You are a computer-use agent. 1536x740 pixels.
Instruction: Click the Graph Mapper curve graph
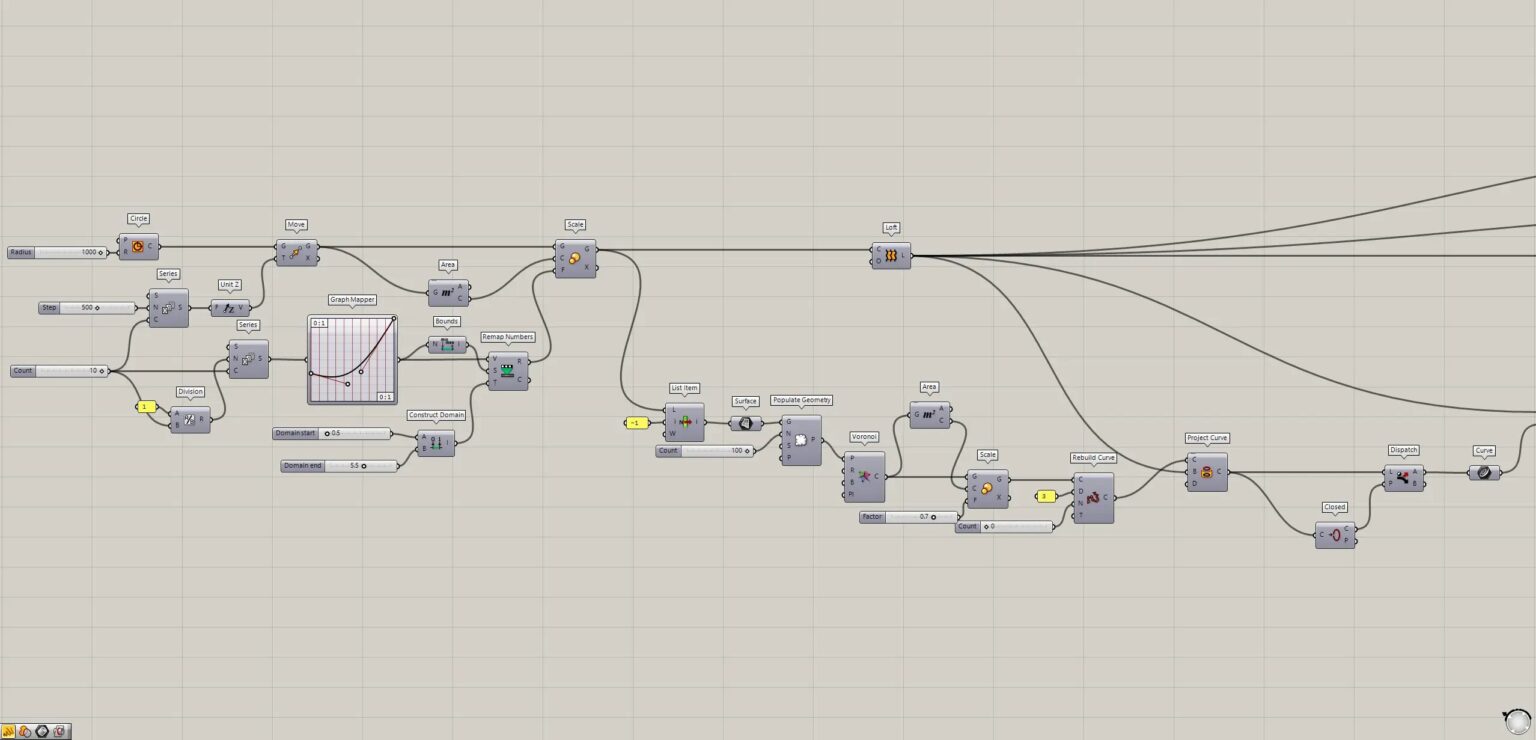[352, 360]
